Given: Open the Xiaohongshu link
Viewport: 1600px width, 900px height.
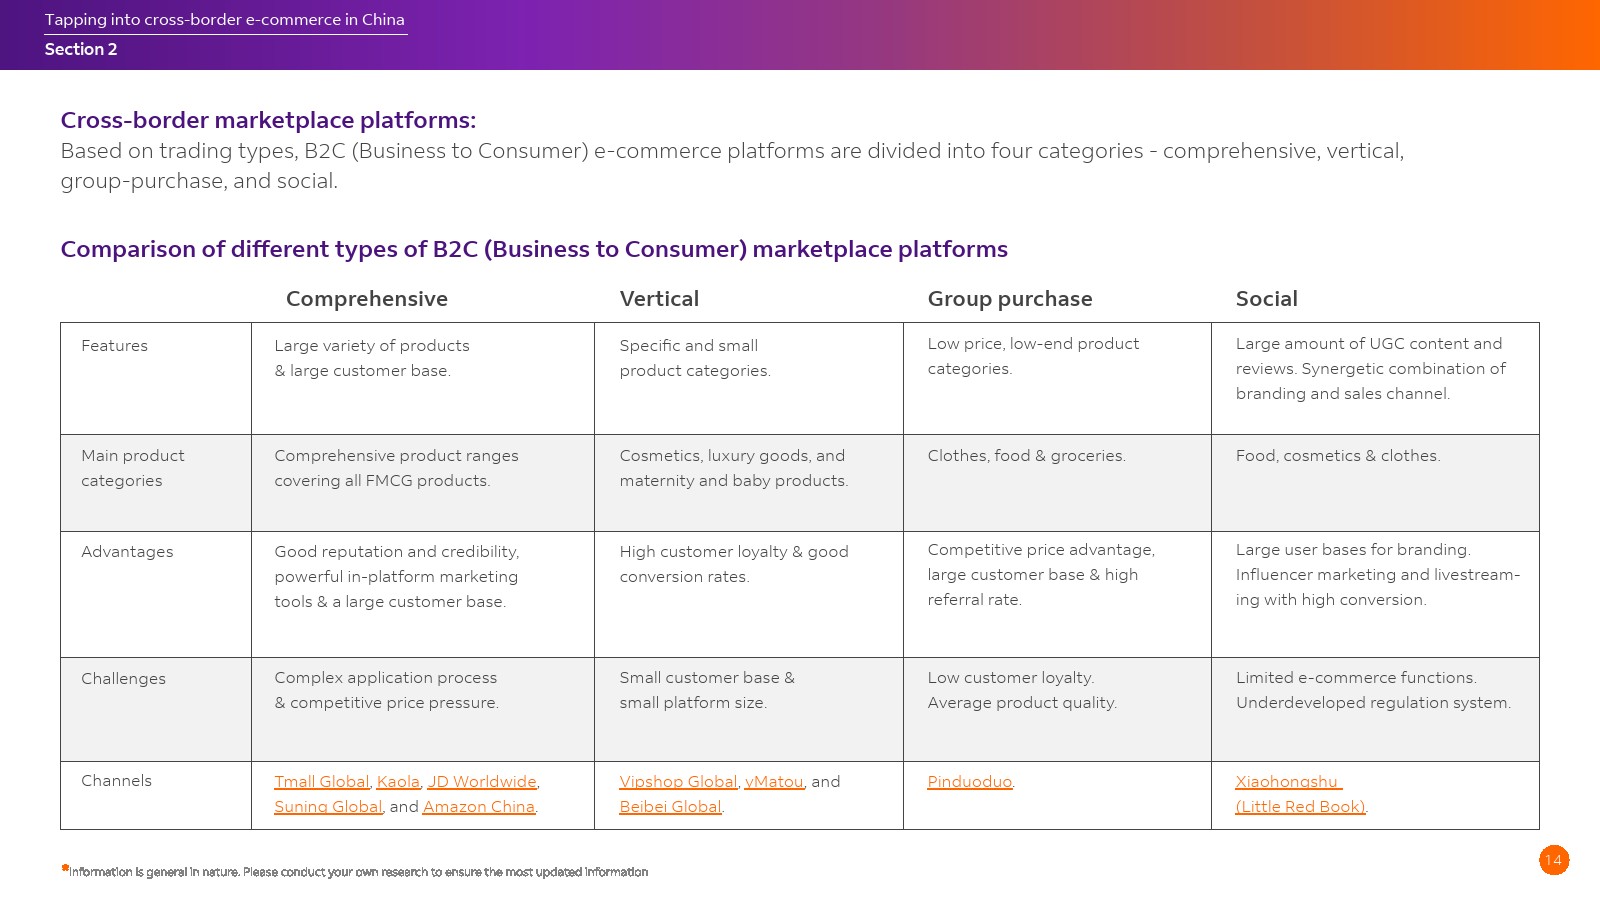Looking at the screenshot, I should point(1287,782).
